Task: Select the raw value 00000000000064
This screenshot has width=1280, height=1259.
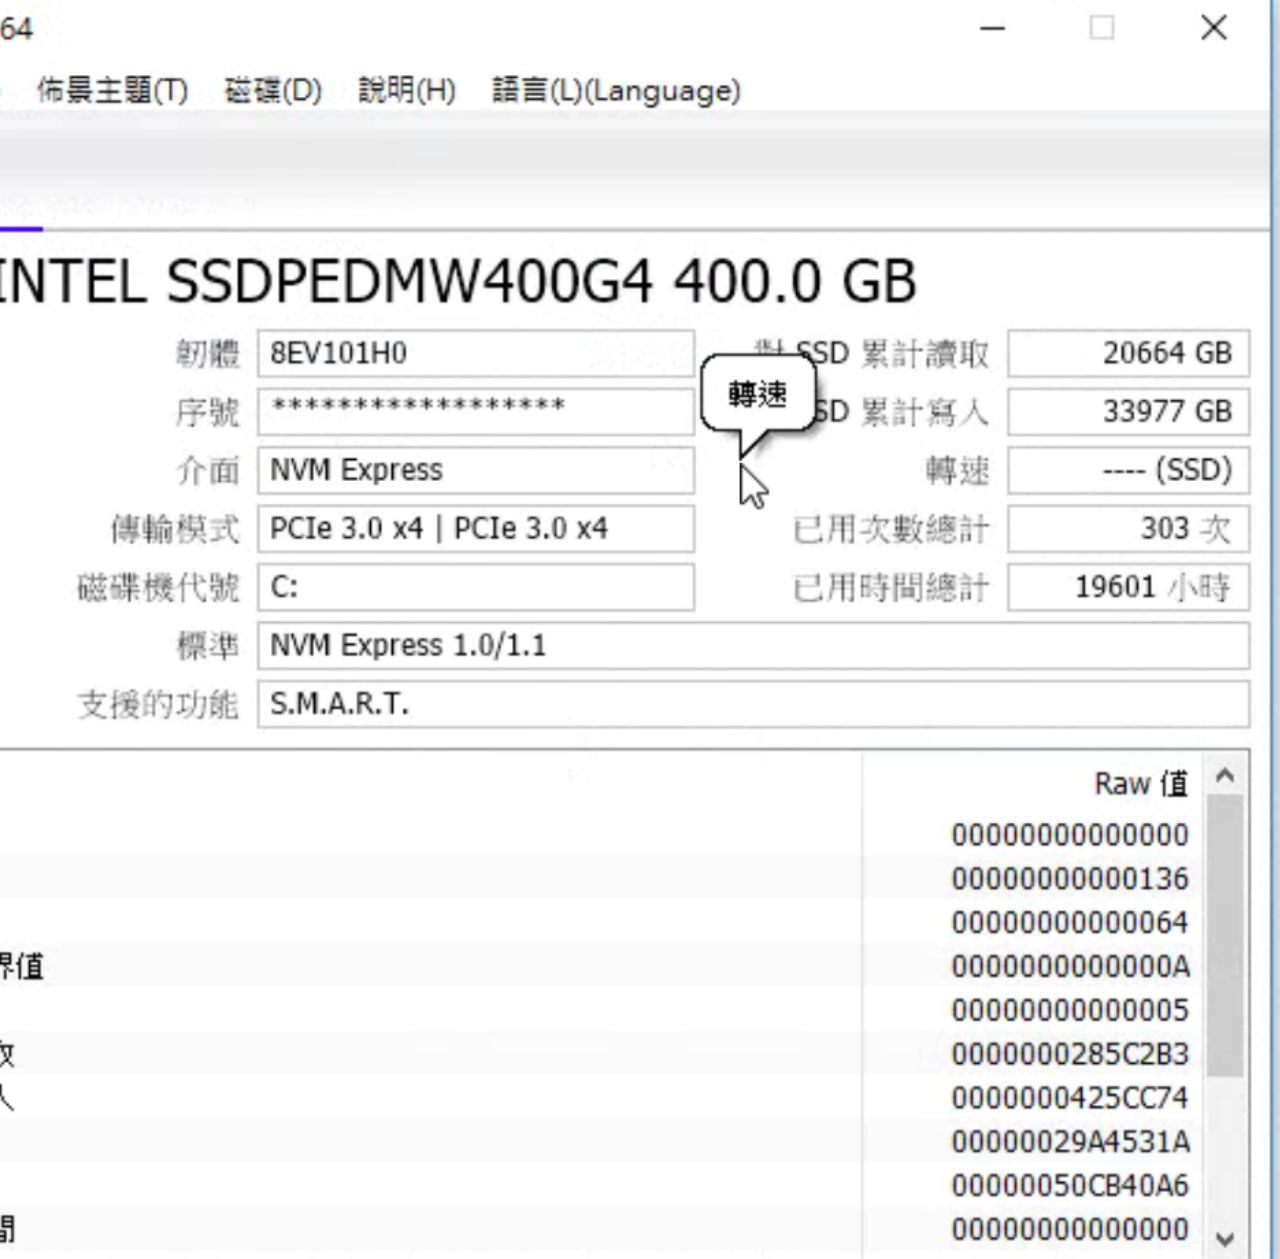Action: coord(1070,923)
